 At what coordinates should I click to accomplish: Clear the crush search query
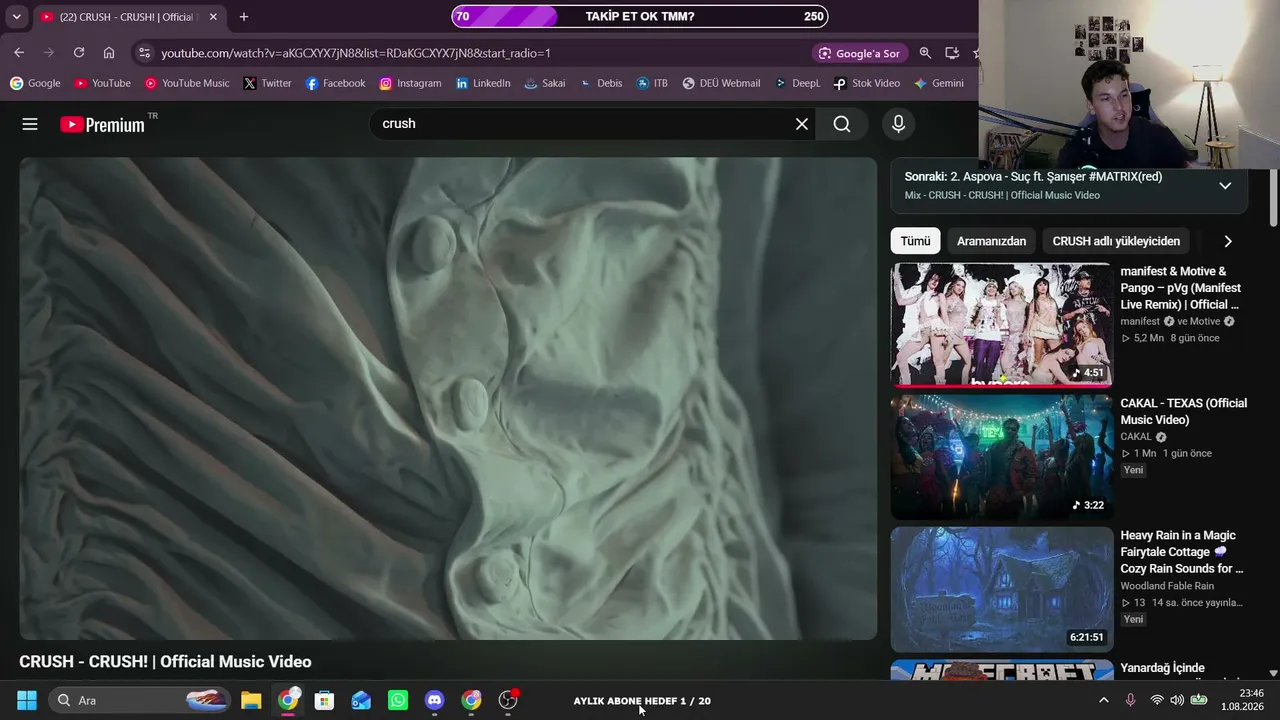pyautogui.click(x=802, y=124)
